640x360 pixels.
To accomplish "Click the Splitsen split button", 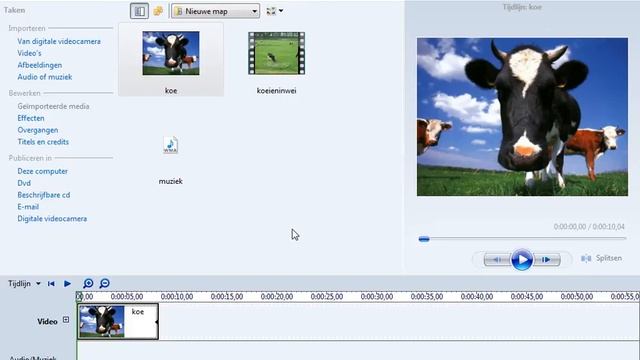I will [602, 258].
